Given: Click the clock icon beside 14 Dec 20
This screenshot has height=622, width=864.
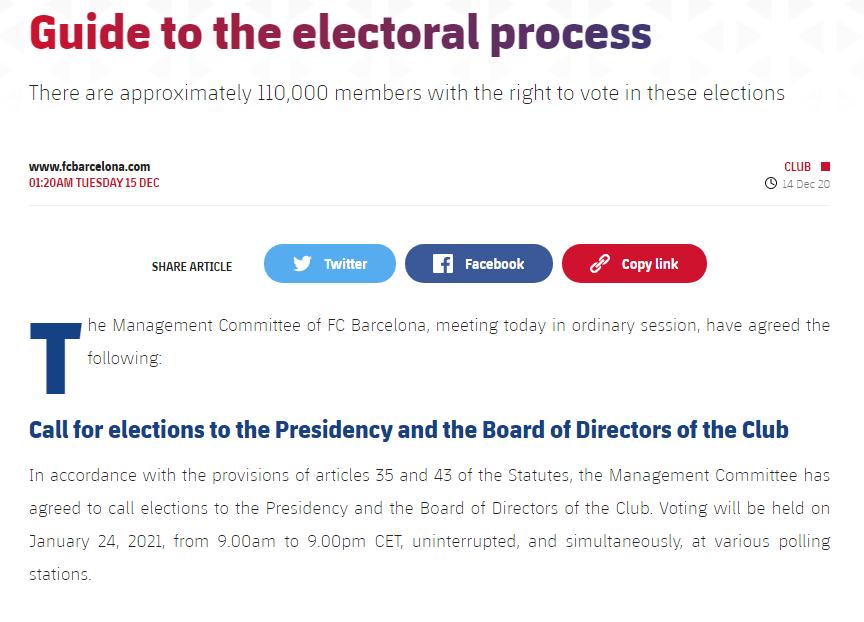Looking at the screenshot, I should pos(770,183).
